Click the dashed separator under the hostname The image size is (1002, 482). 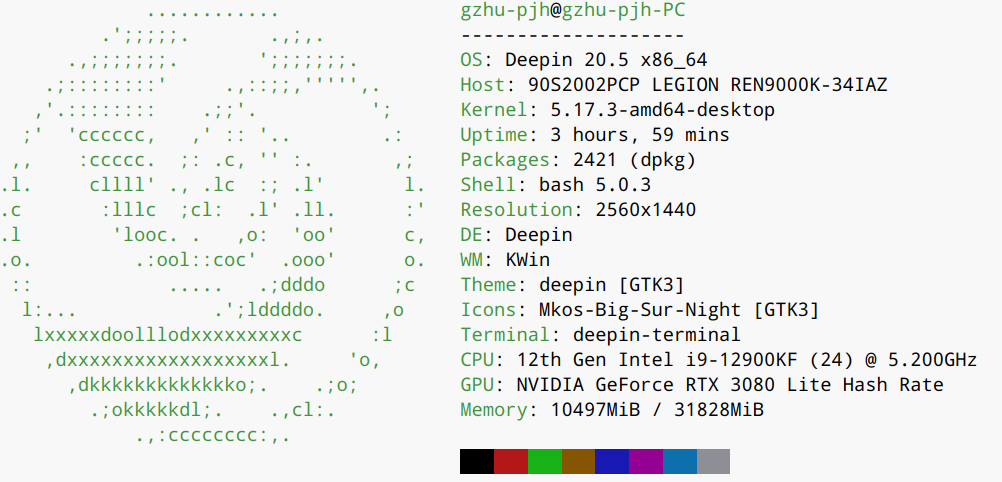[573, 36]
